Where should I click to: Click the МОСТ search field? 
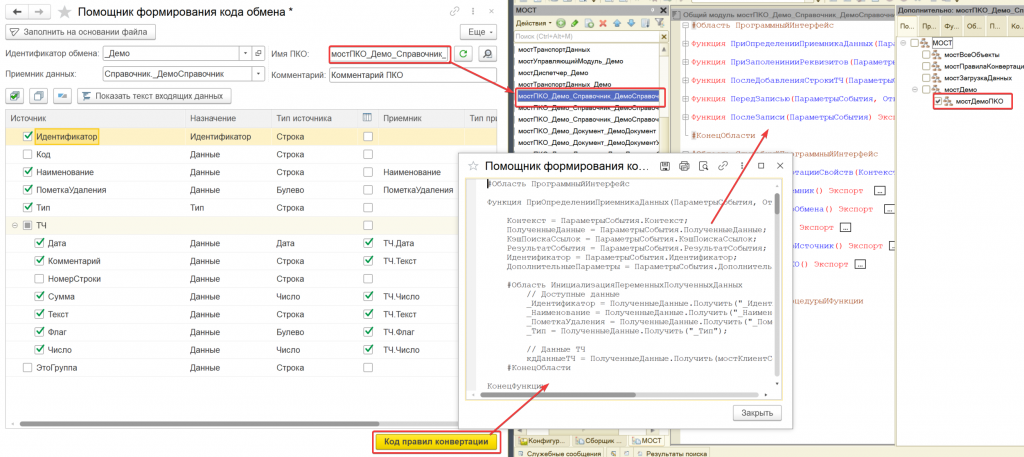point(586,36)
